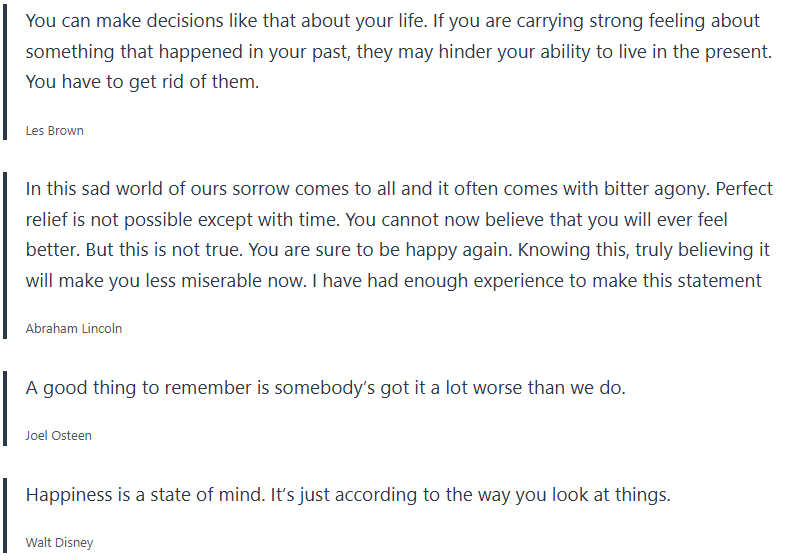Image resolution: width=806 pixels, height=557 pixels.
Task: Select the Joel Osteen attribution
Action: (x=58, y=435)
